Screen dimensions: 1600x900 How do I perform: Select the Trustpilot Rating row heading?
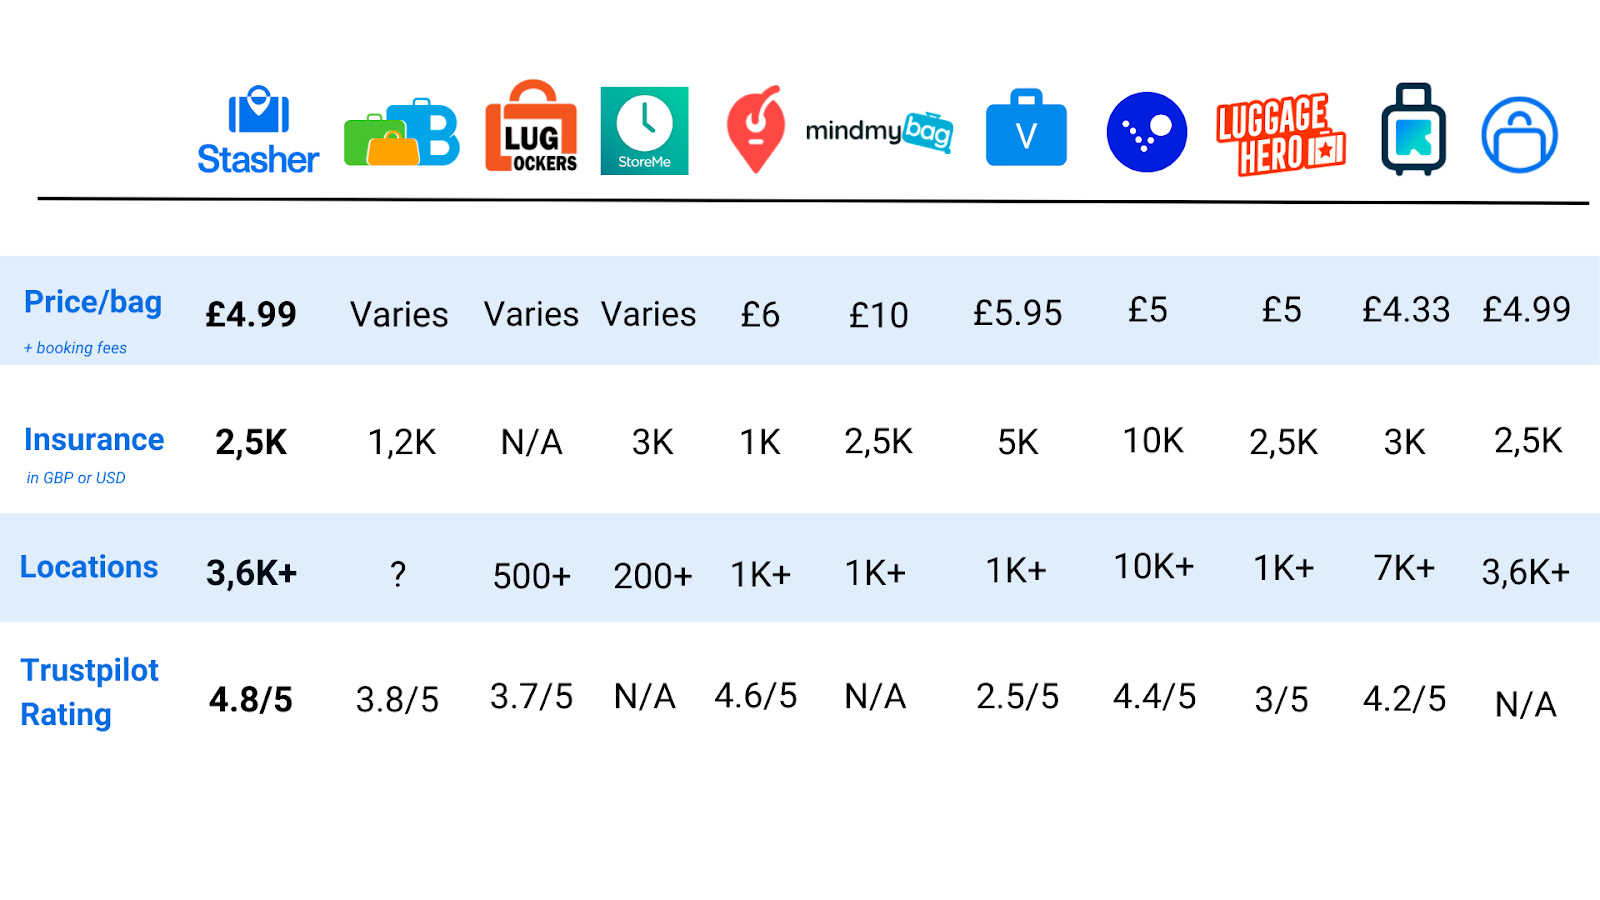(89, 692)
